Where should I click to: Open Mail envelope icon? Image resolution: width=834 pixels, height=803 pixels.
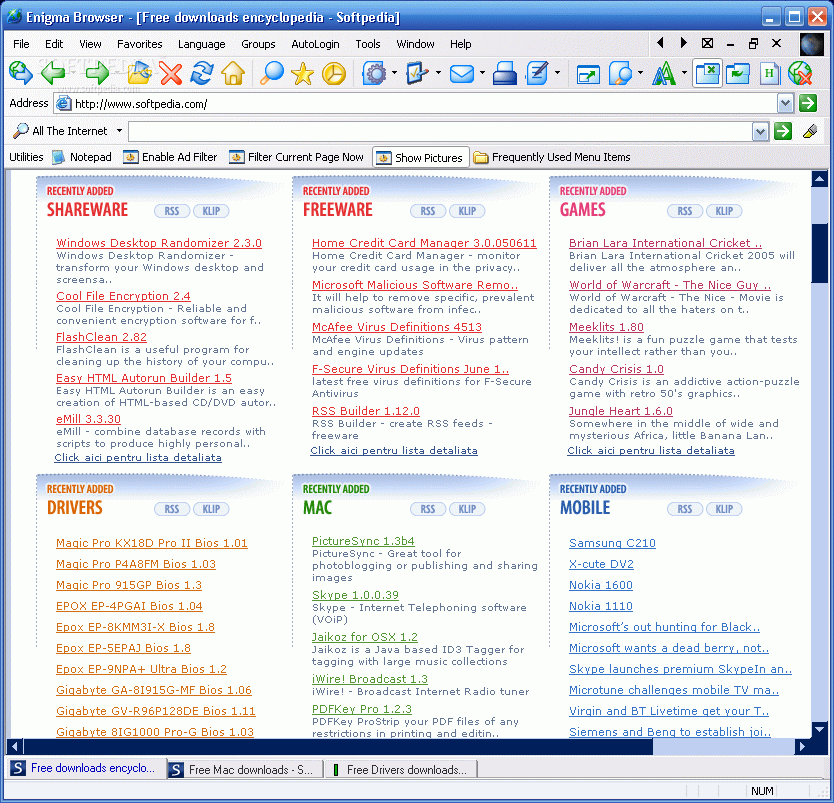462,73
